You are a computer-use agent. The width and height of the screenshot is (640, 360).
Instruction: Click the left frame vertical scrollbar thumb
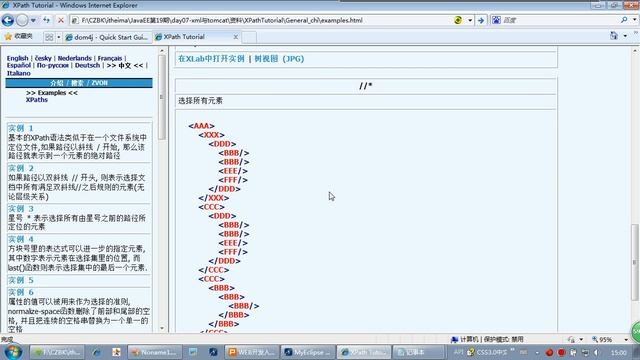(x=162, y=97)
